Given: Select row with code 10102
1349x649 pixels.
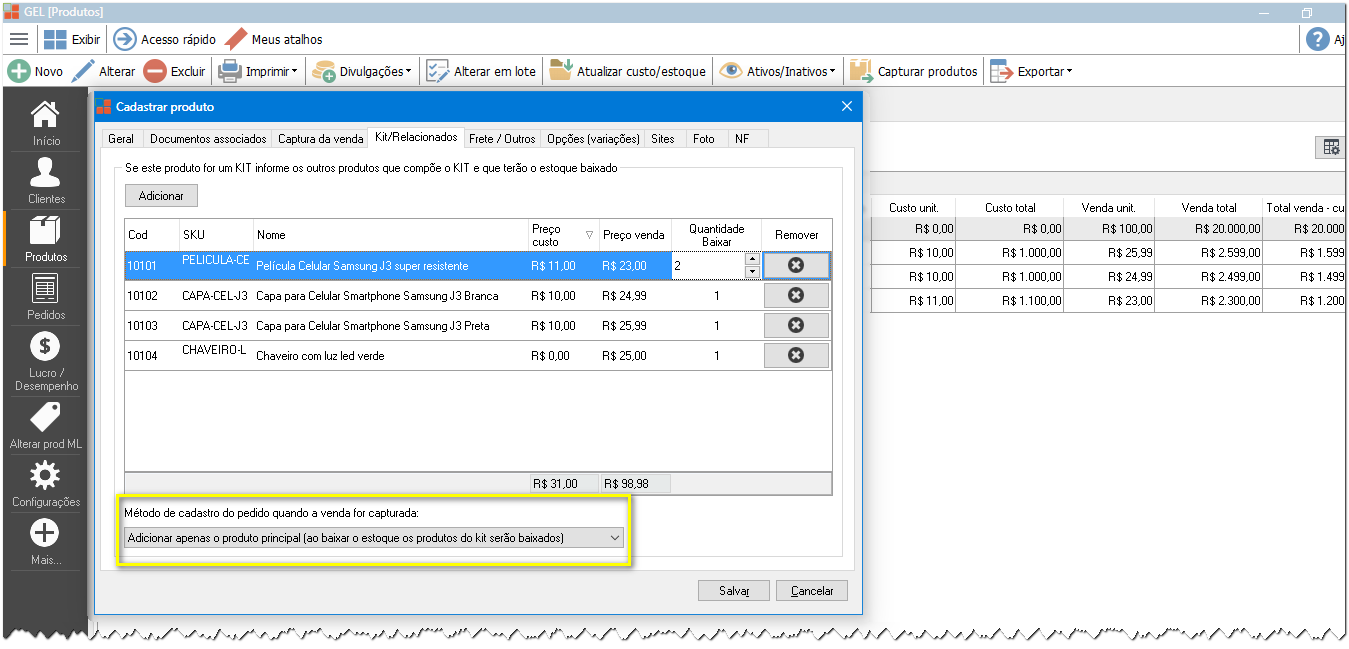Looking at the screenshot, I should pos(478,296).
